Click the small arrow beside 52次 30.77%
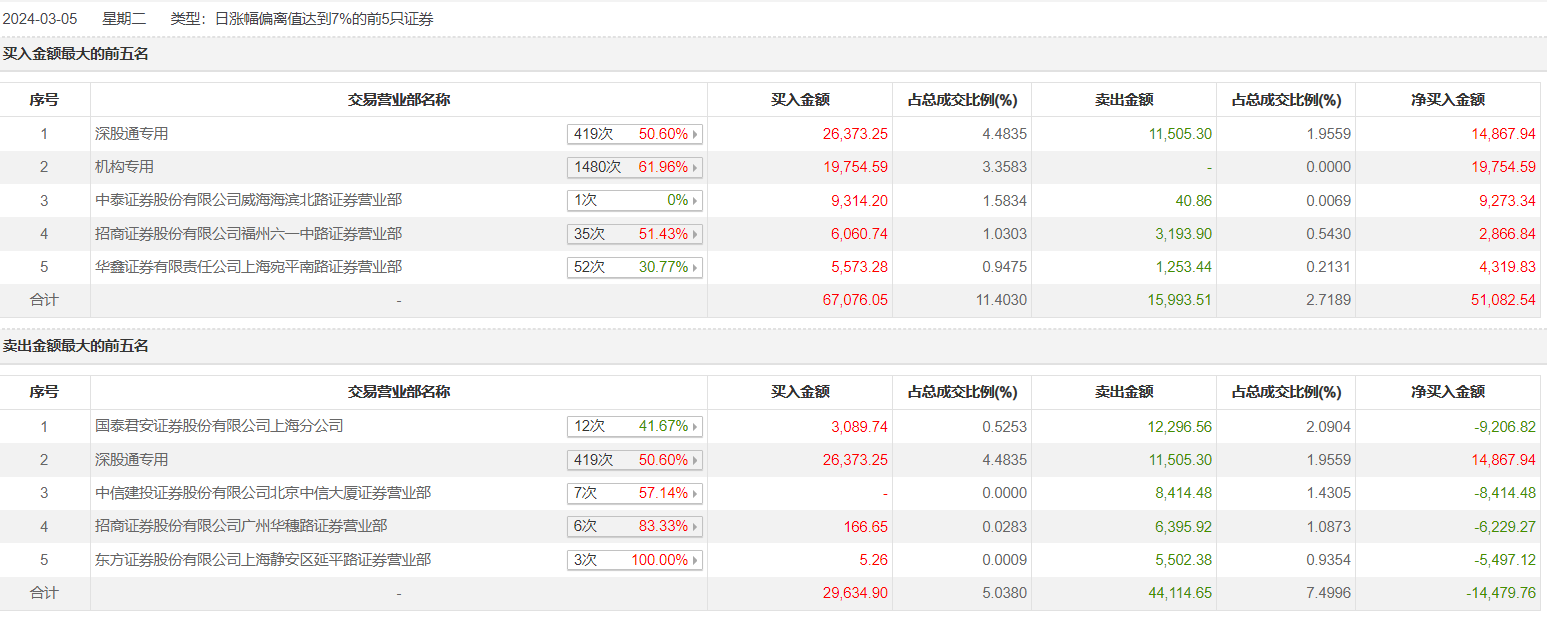The image size is (1547, 621). (695, 268)
